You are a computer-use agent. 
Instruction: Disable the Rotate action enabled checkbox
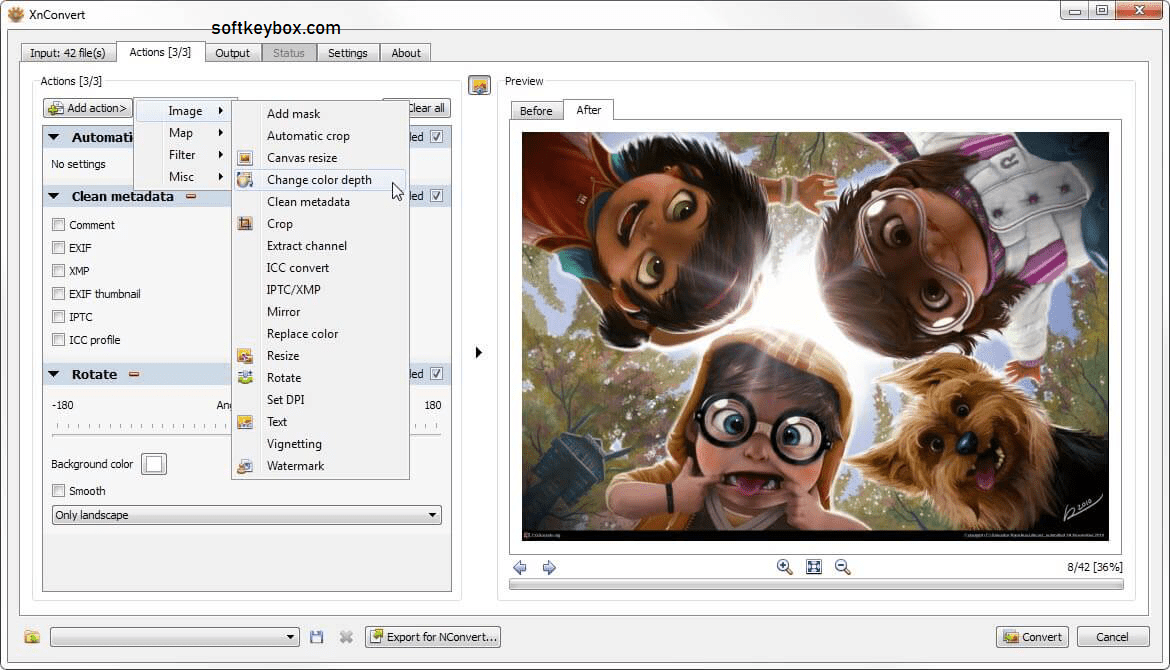point(436,373)
